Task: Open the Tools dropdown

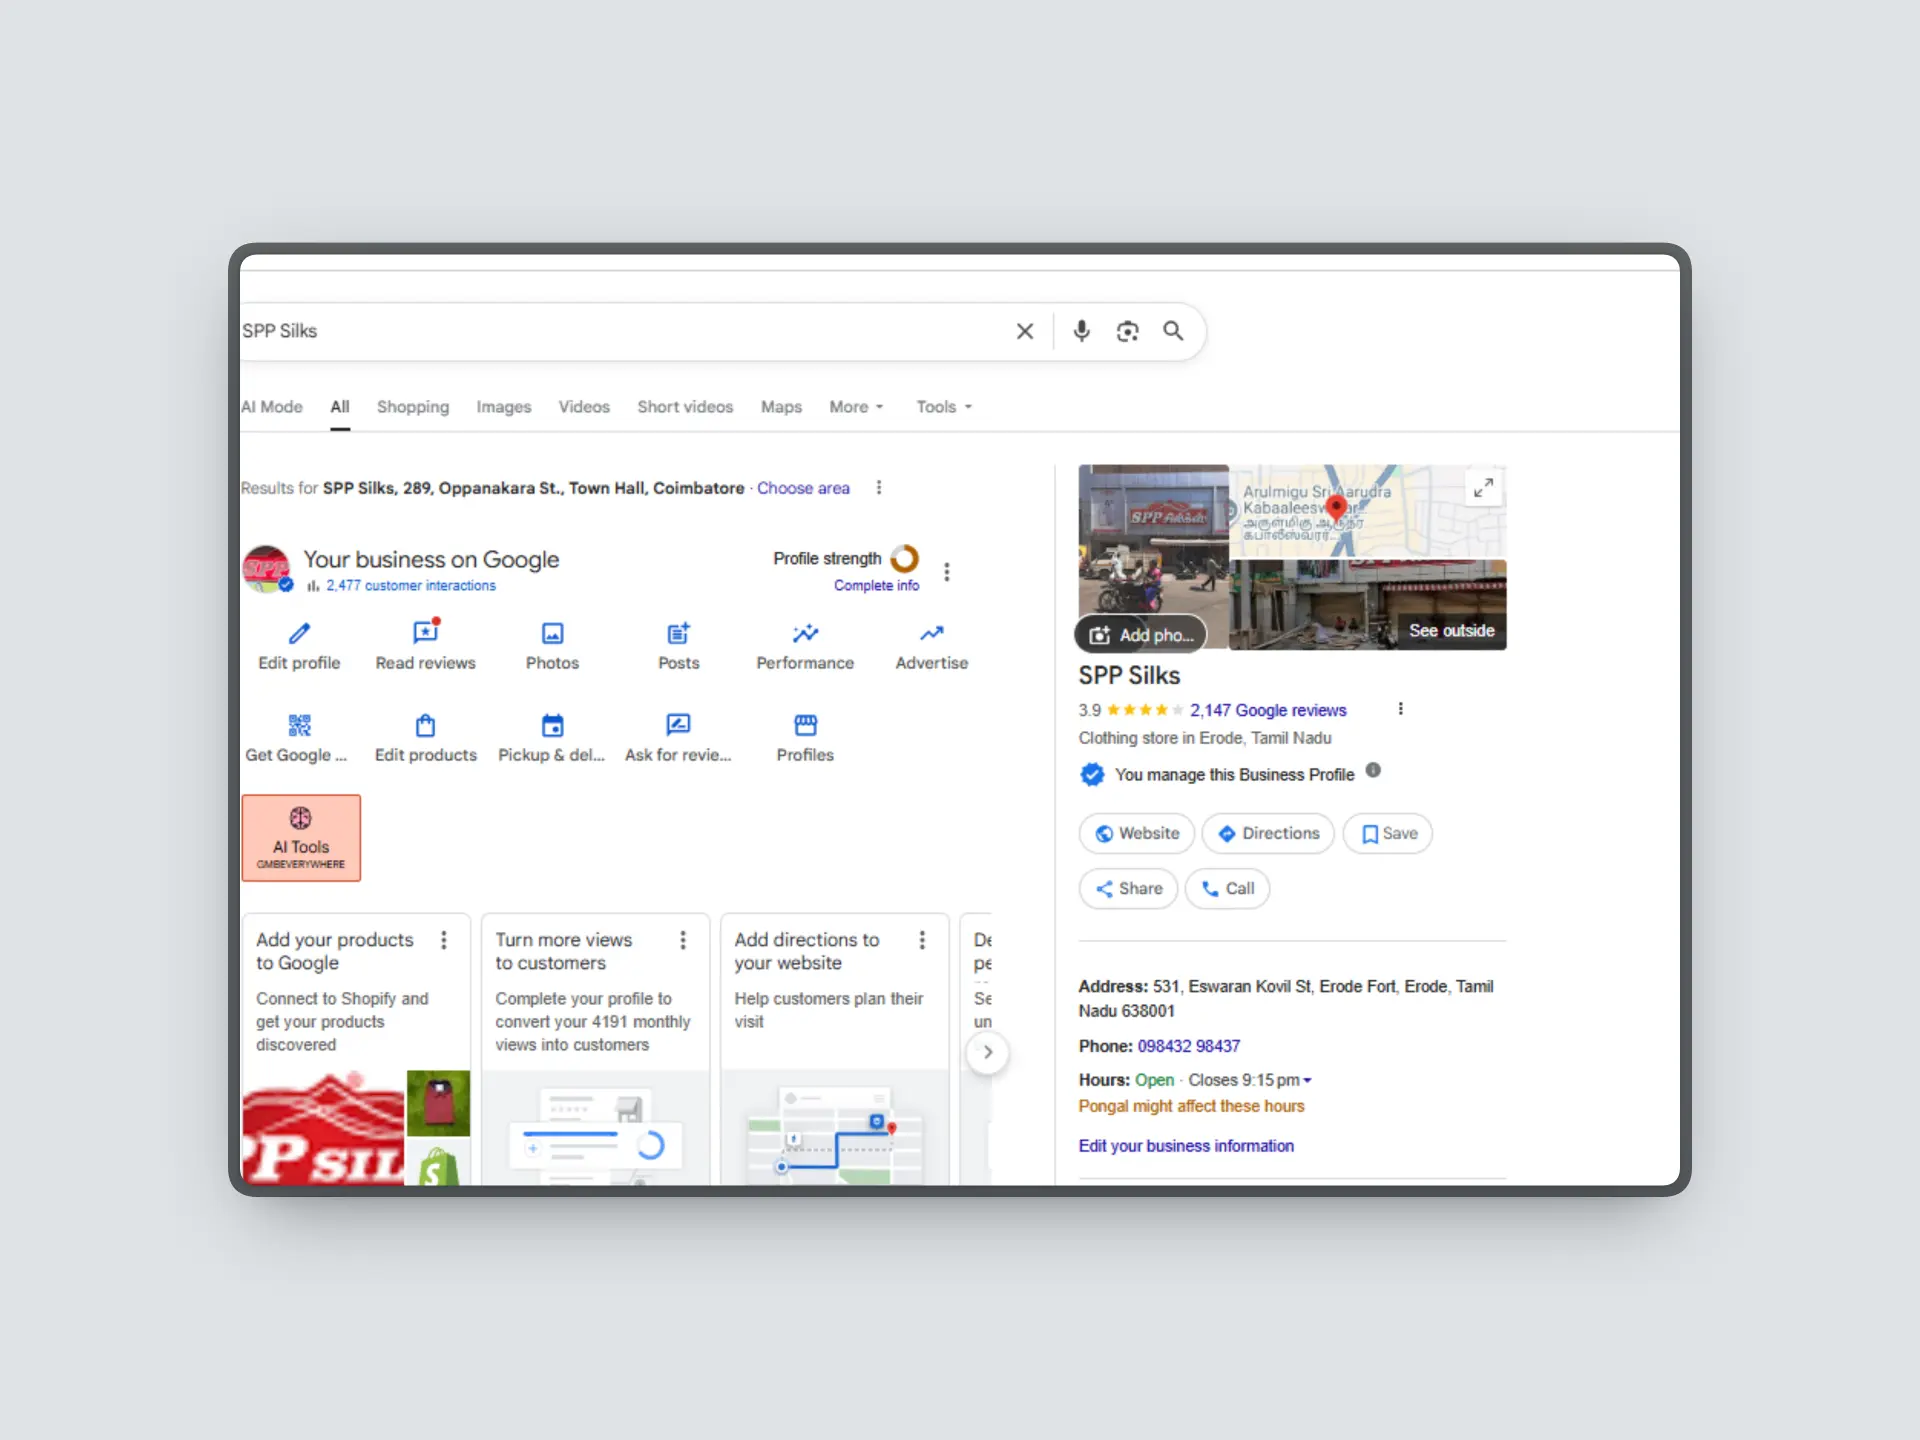Action: [x=944, y=407]
